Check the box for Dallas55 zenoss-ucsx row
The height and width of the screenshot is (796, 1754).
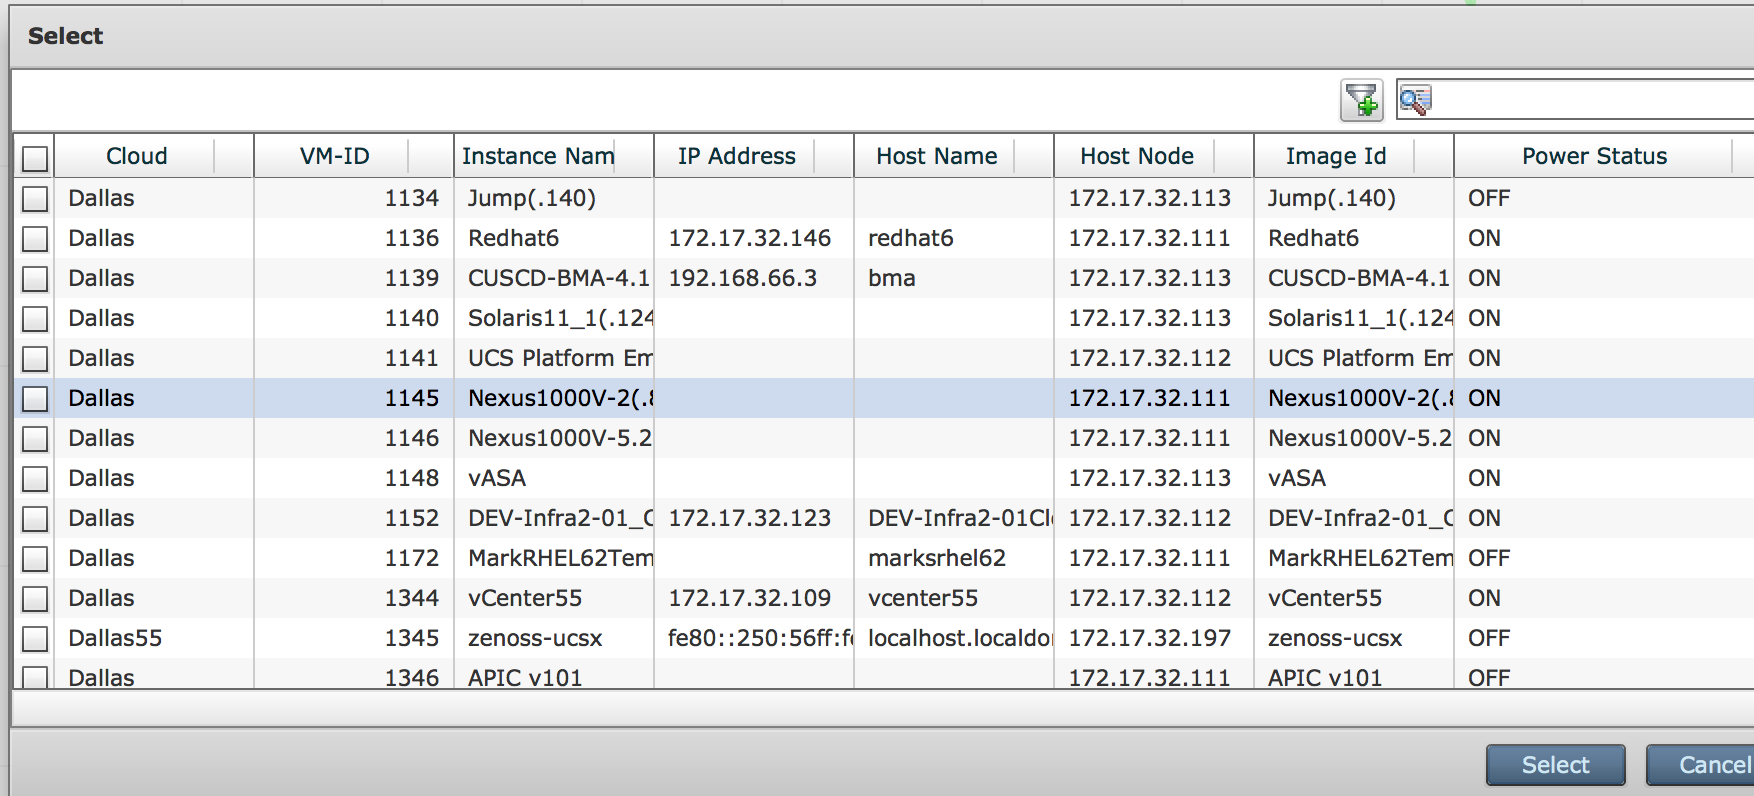point(35,639)
